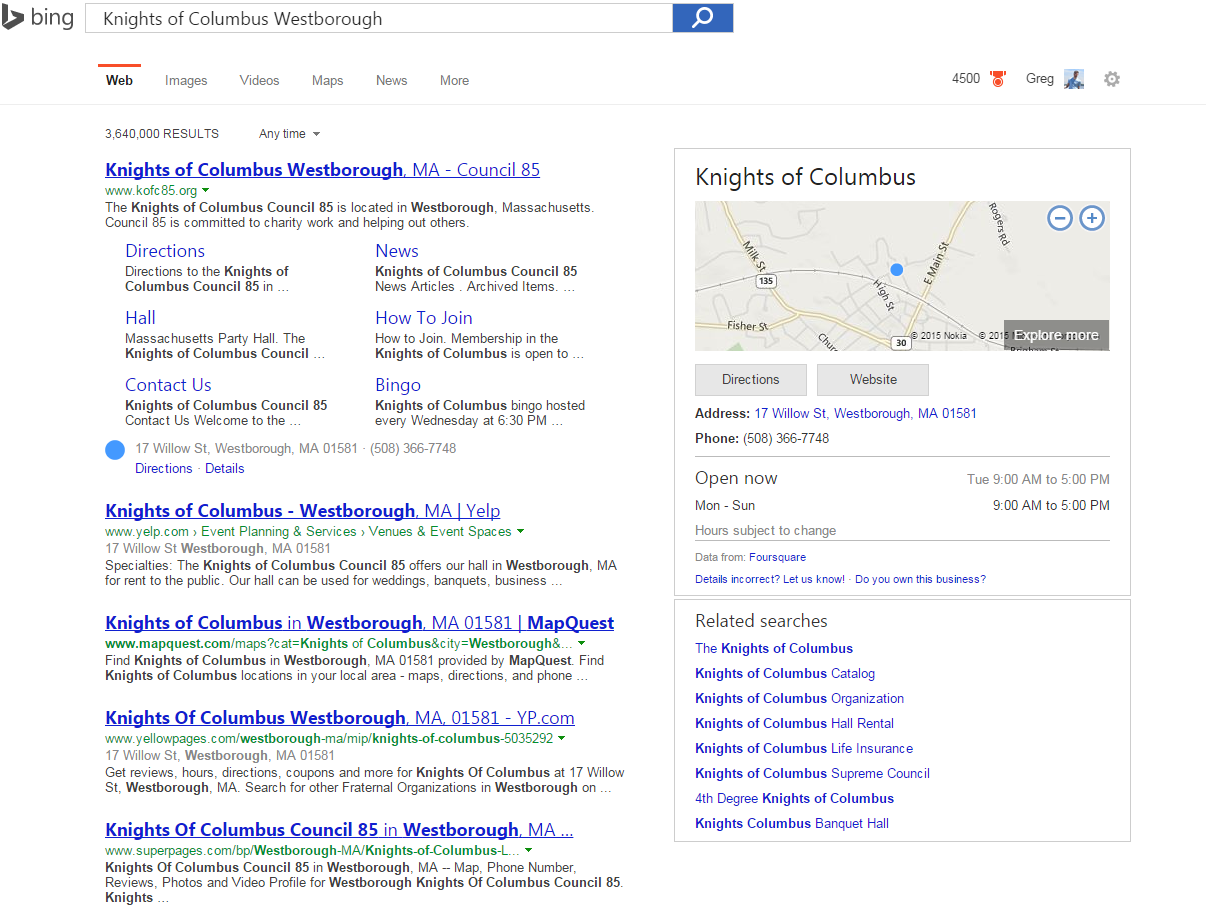Switch to the Images tab
This screenshot has width=1206, height=906.
pyautogui.click(x=186, y=80)
